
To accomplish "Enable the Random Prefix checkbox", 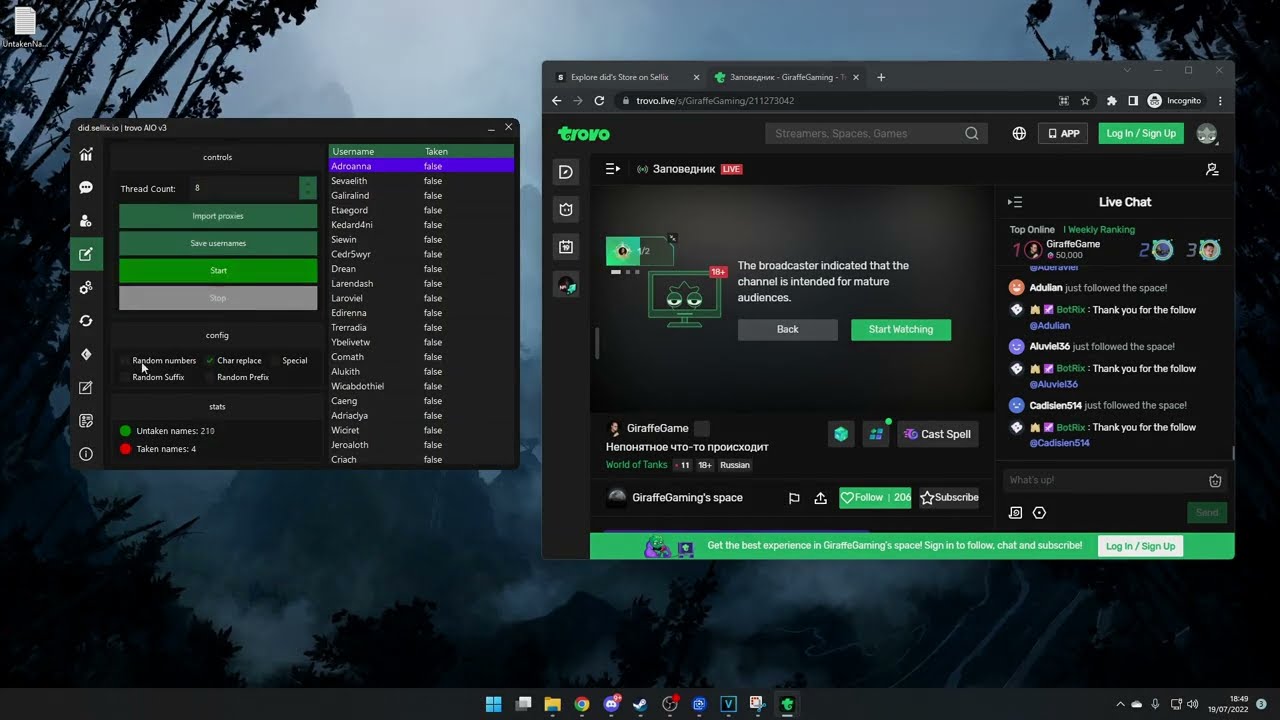I will (210, 378).
